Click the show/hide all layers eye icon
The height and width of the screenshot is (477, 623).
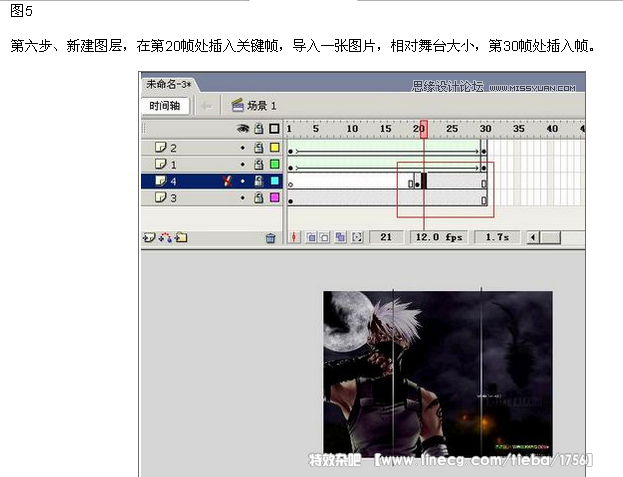coord(243,128)
